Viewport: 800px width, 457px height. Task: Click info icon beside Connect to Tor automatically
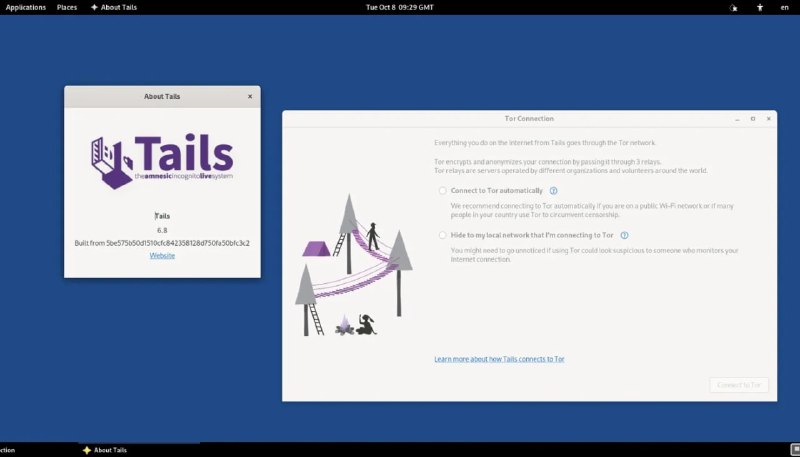coord(554,191)
